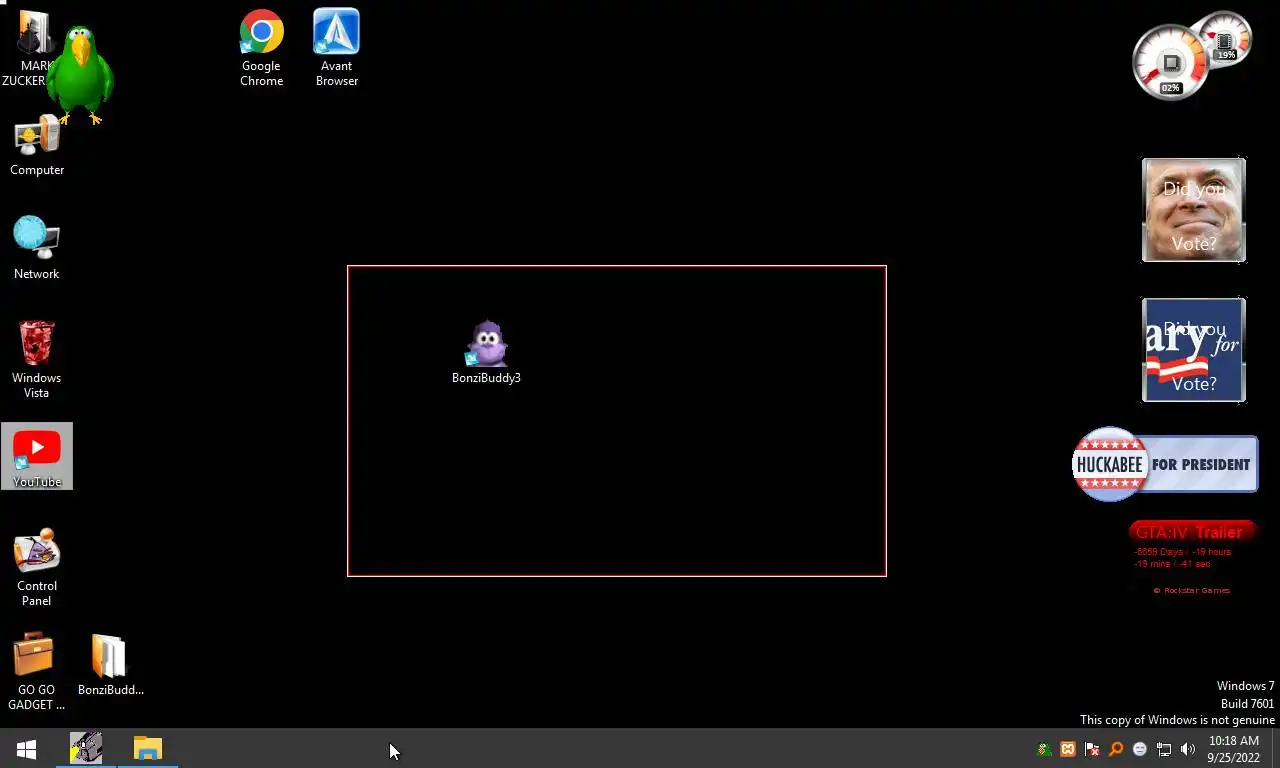Image resolution: width=1280 pixels, height=768 pixels.
Task: Click the green parrot tray icon
Action: pos(1044,749)
